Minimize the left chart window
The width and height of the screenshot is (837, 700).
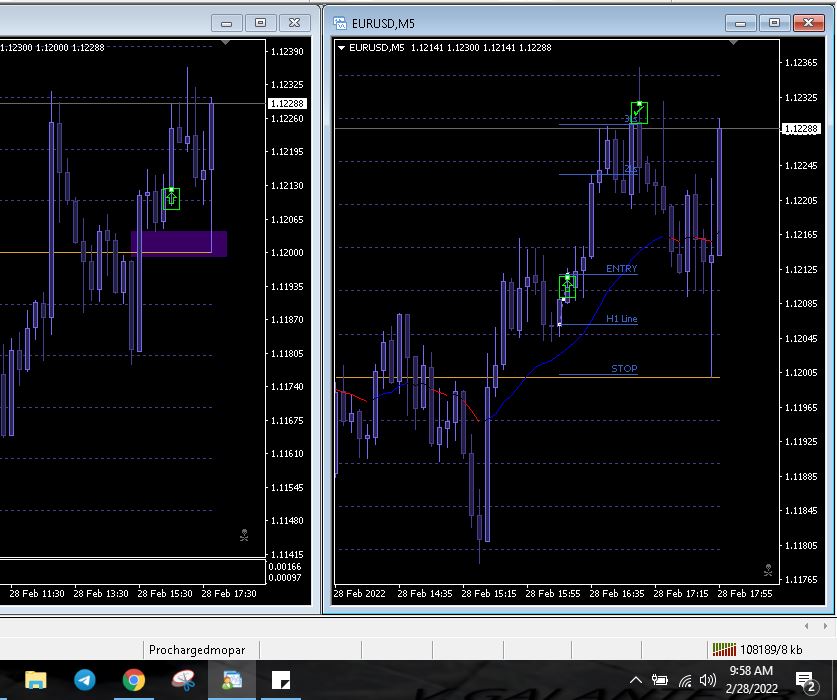(x=226, y=23)
